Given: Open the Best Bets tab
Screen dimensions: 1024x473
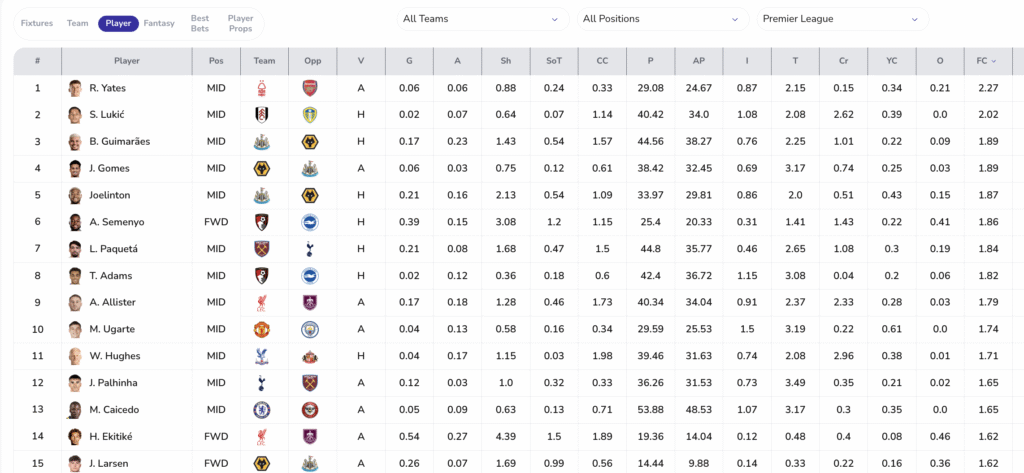Looking at the screenshot, I should (x=200, y=23).
